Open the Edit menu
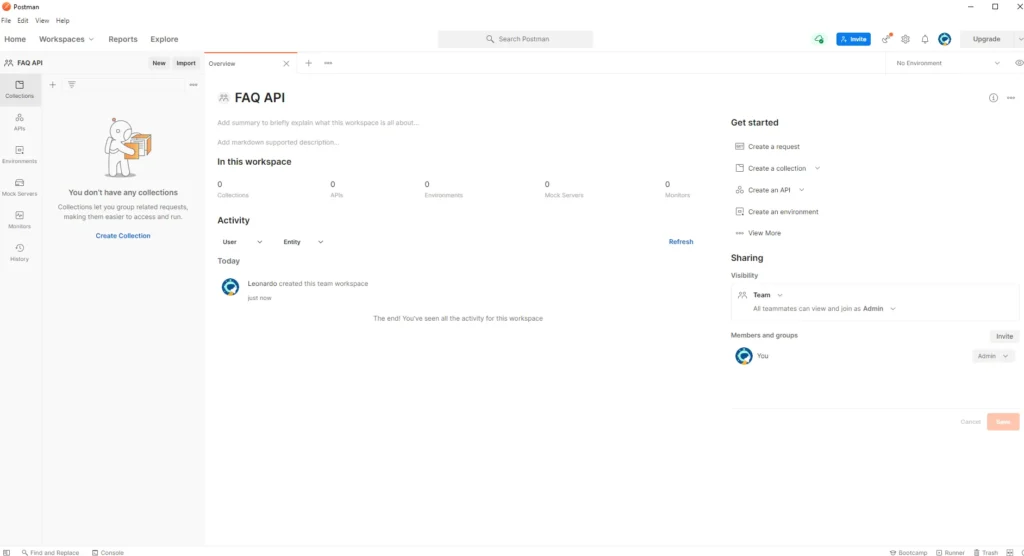Viewport: 1024px width, 556px height. pos(23,21)
